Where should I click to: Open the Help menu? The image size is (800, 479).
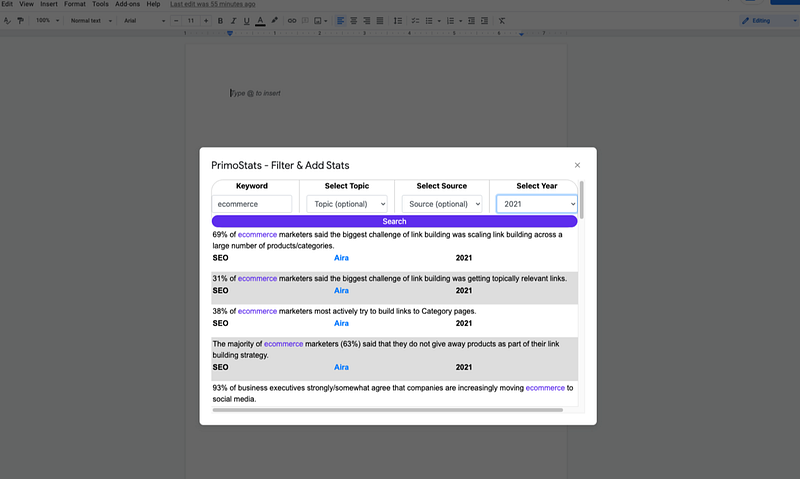[153, 4]
